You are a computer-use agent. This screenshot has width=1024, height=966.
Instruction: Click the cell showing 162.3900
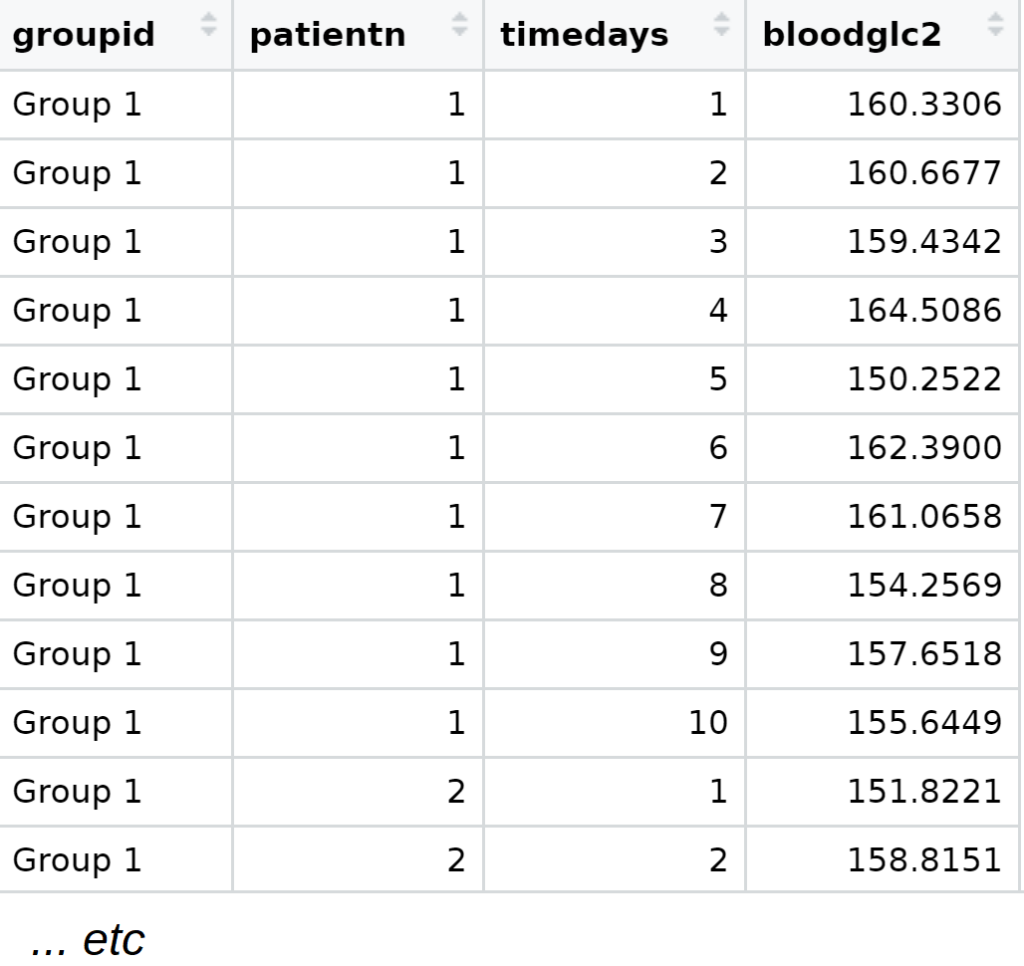(924, 448)
